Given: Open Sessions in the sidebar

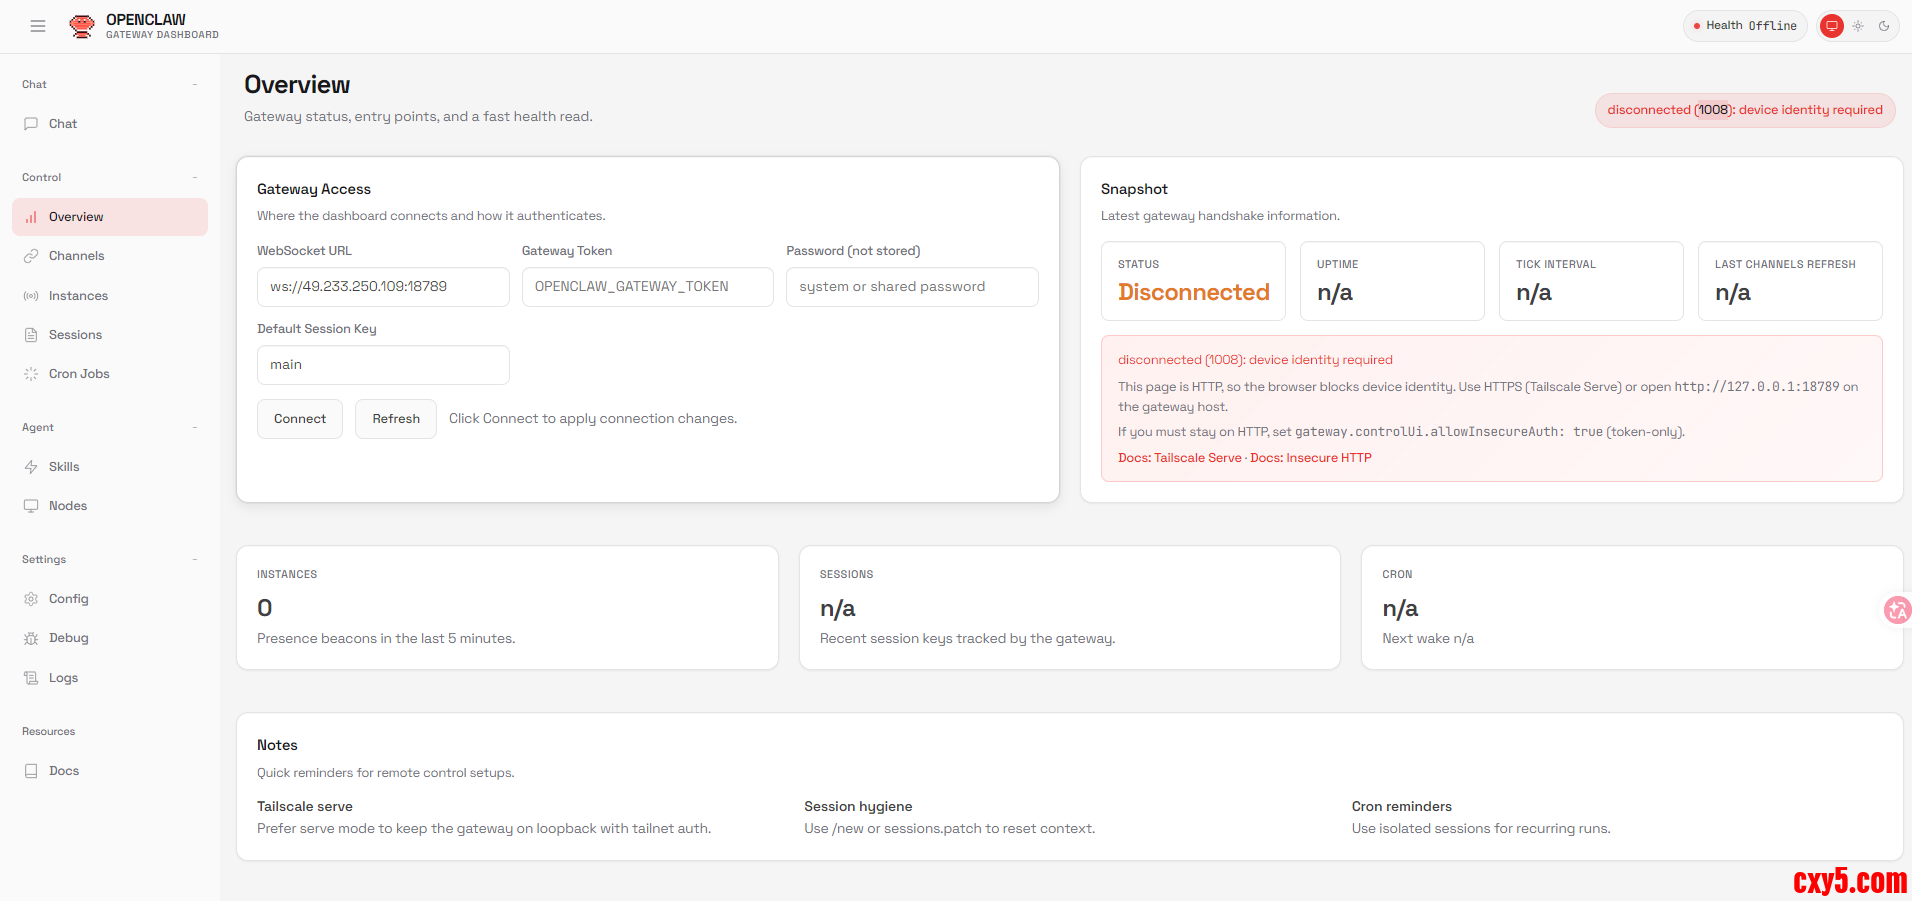Looking at the screenshot, I should click(75, 335).
